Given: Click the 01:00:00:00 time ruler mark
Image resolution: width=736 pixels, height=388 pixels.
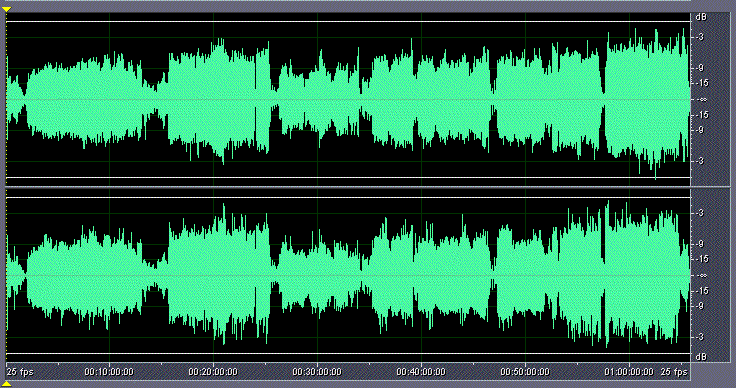Looking at the screenshot, I should pos(629,372).
